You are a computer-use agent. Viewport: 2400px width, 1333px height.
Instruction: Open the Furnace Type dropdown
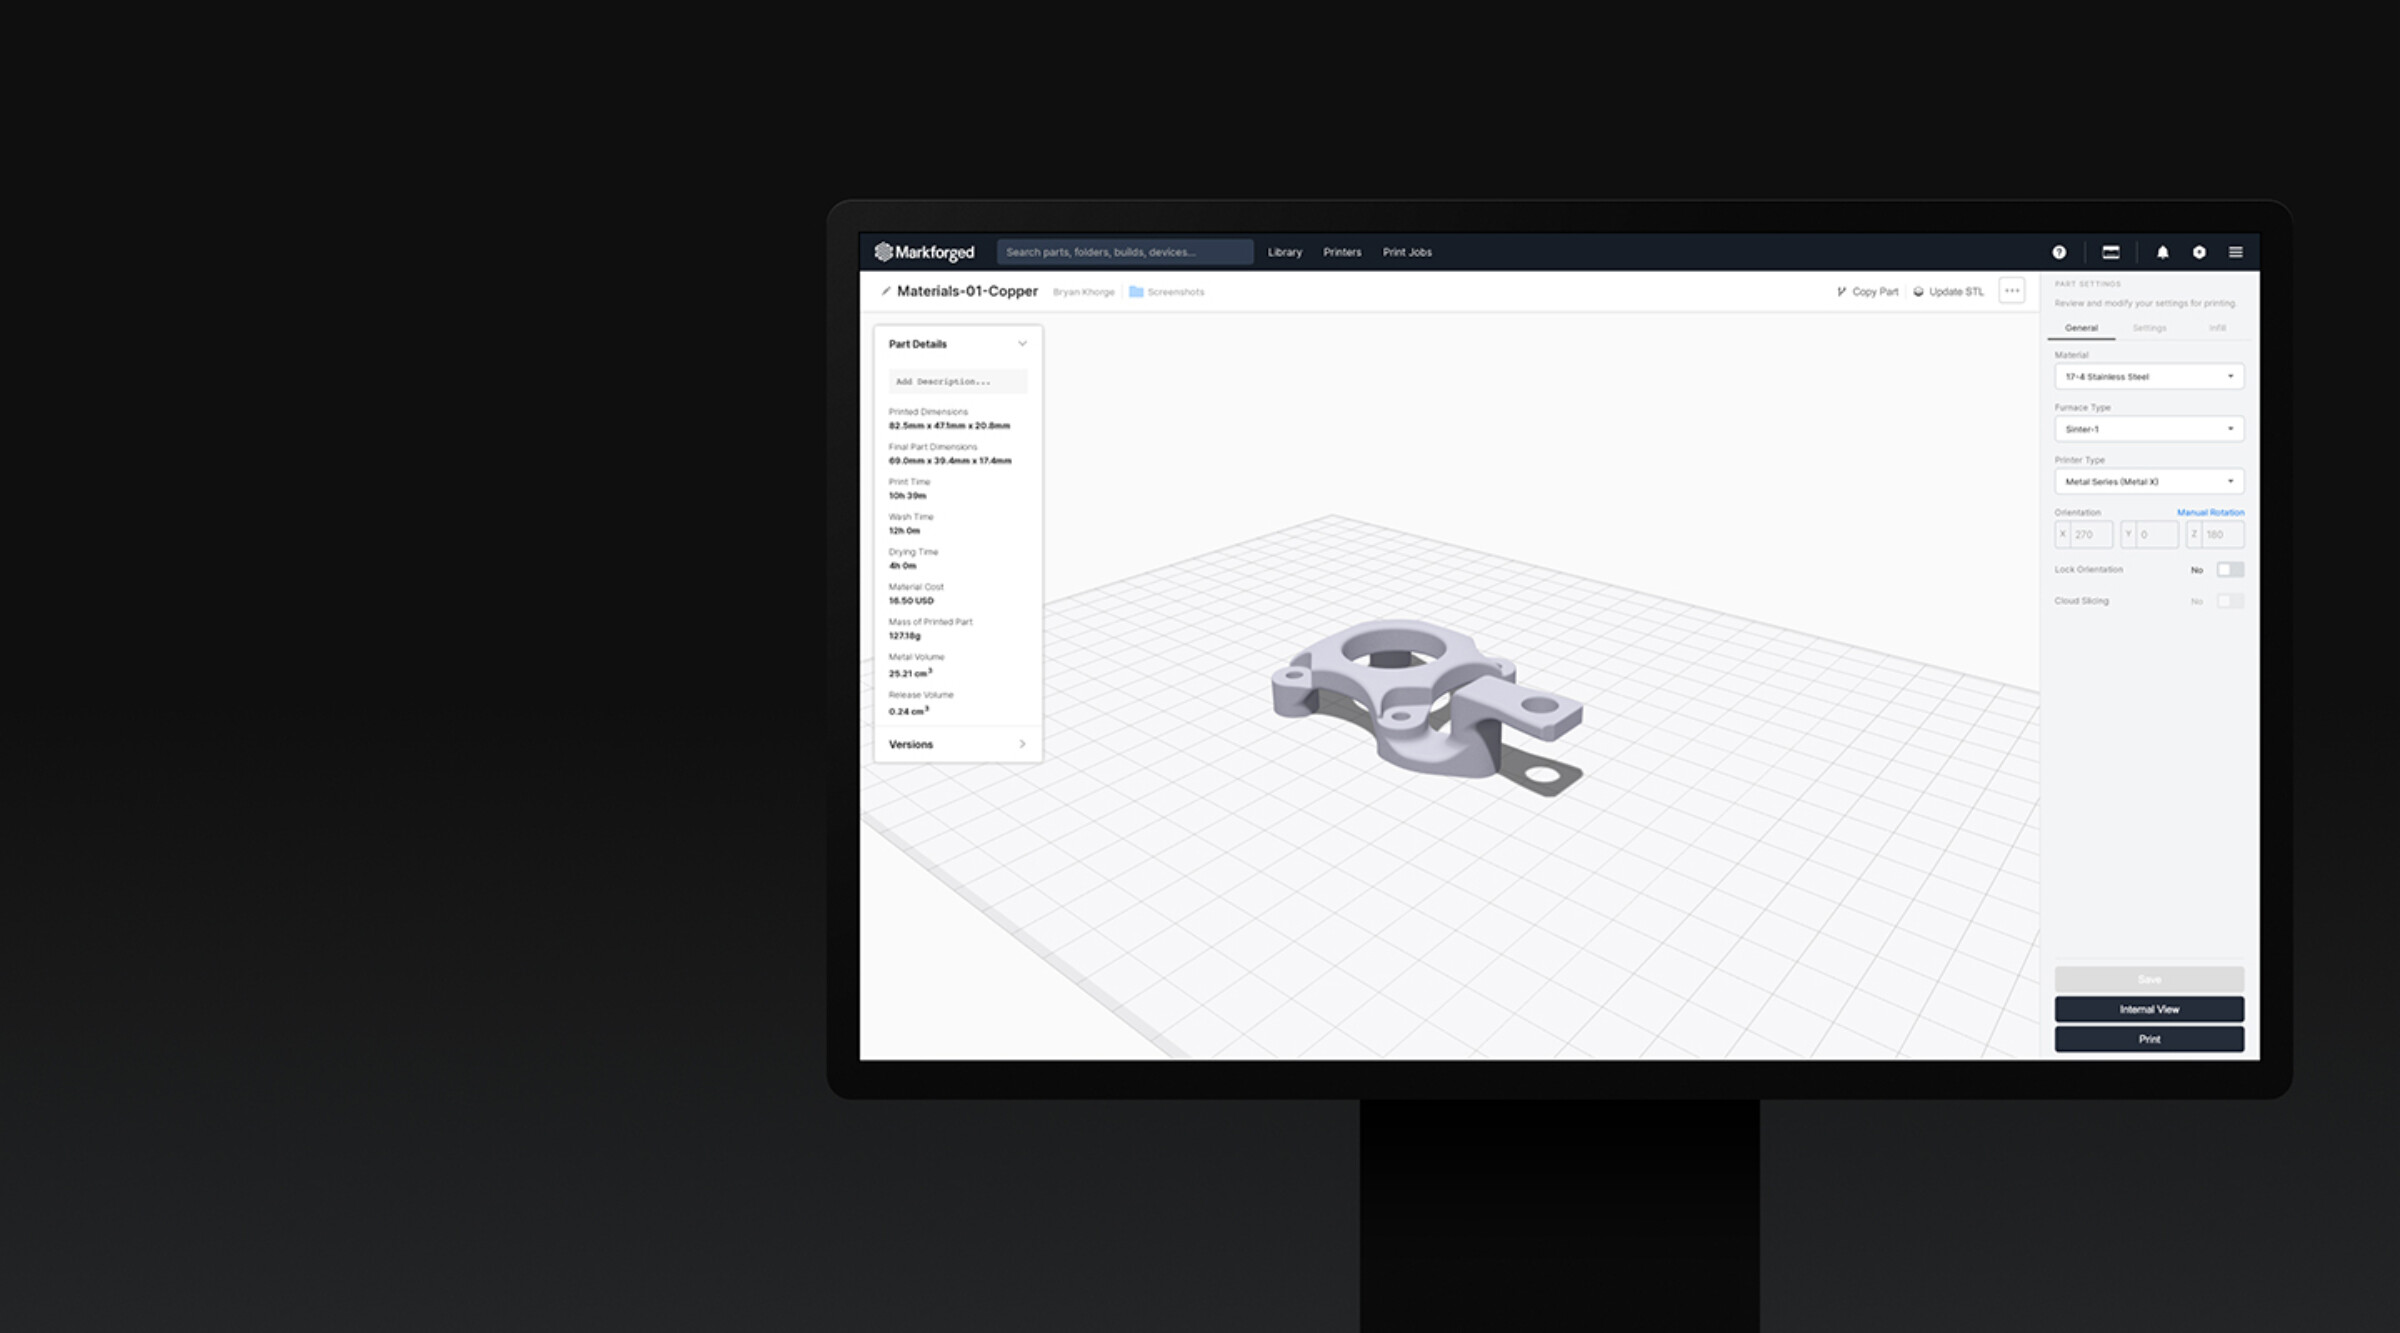pos(2148,428)
